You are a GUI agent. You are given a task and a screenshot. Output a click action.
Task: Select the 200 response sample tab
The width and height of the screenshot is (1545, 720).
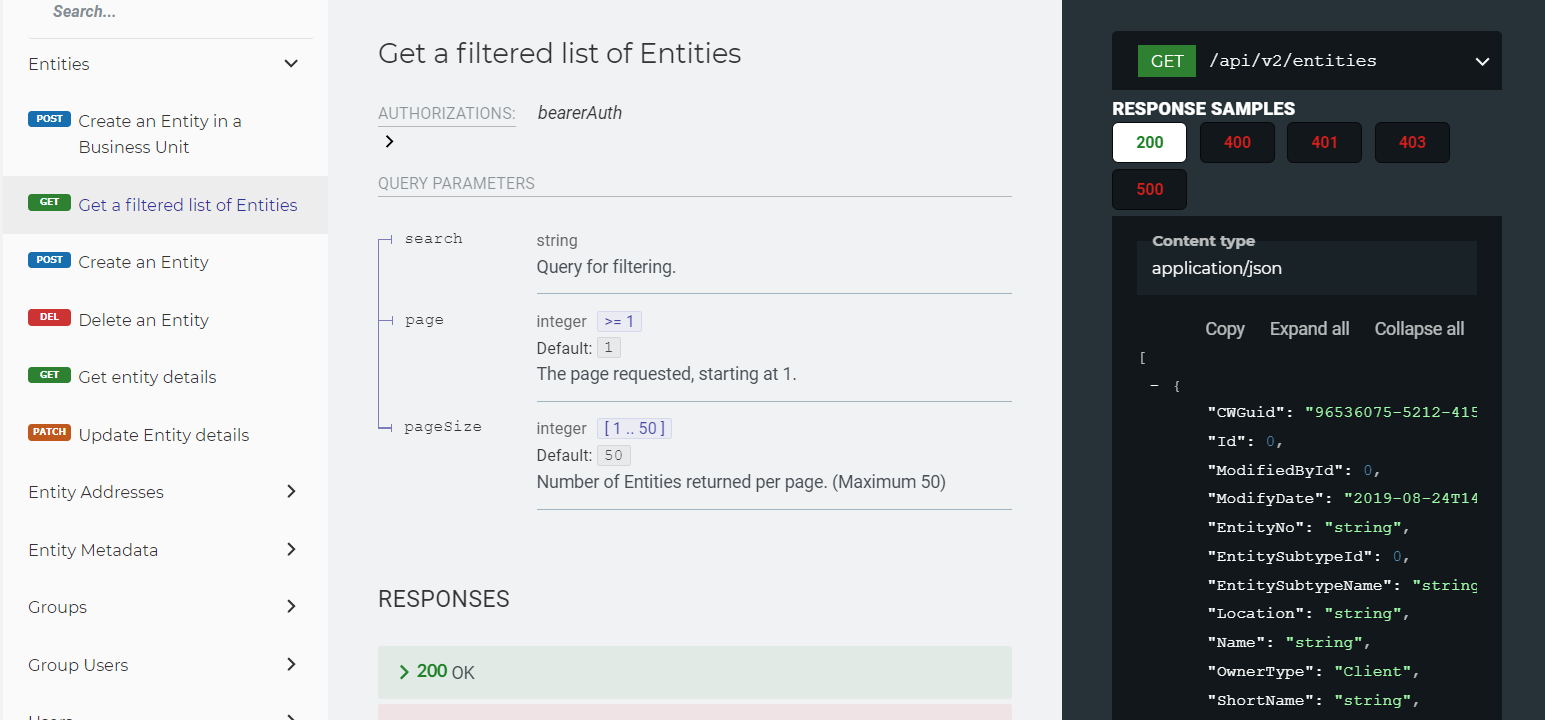[1149, 142]
